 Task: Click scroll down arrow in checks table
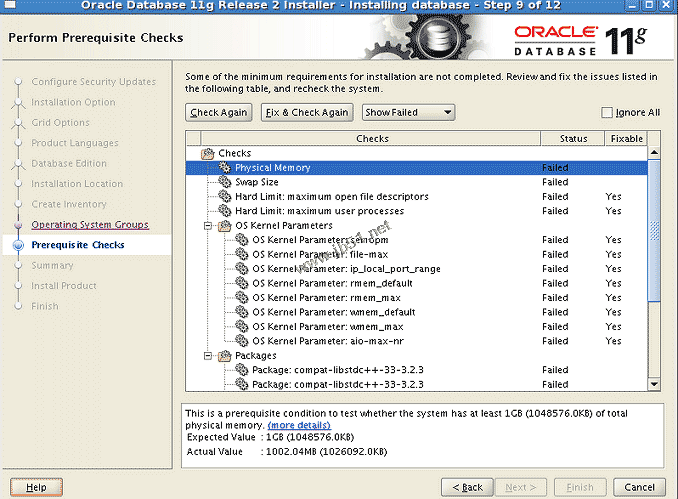click(654, 384)
